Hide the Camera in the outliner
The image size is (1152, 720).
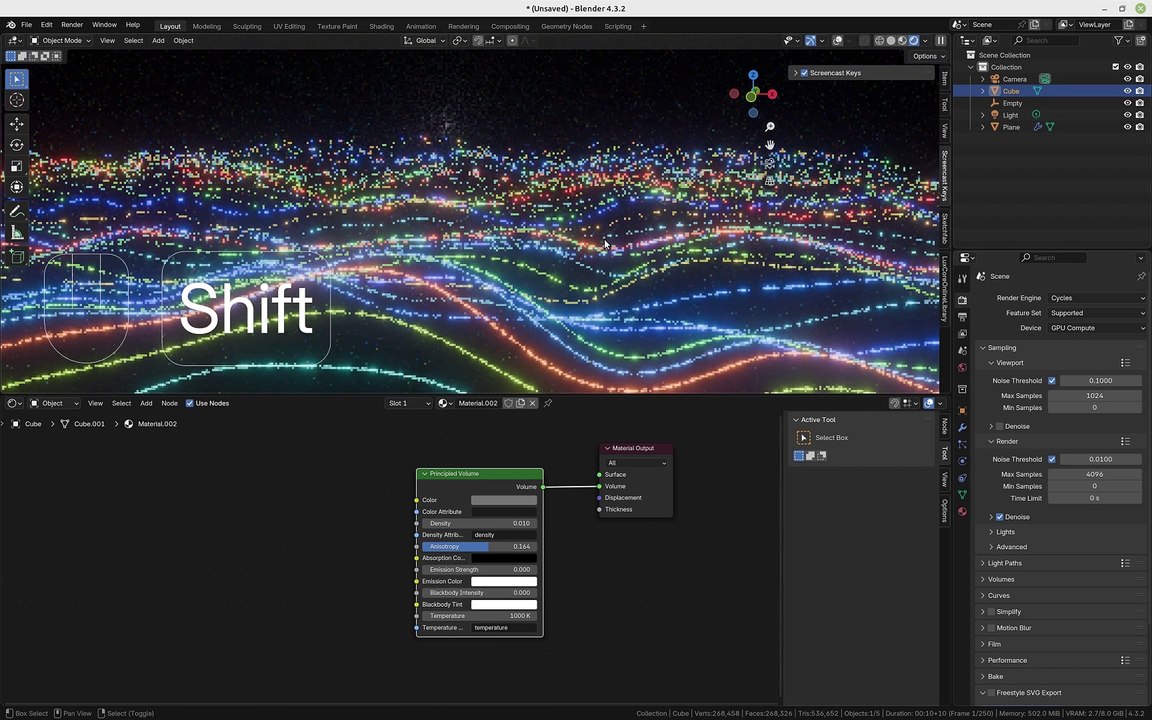(x=1127, y=79)
